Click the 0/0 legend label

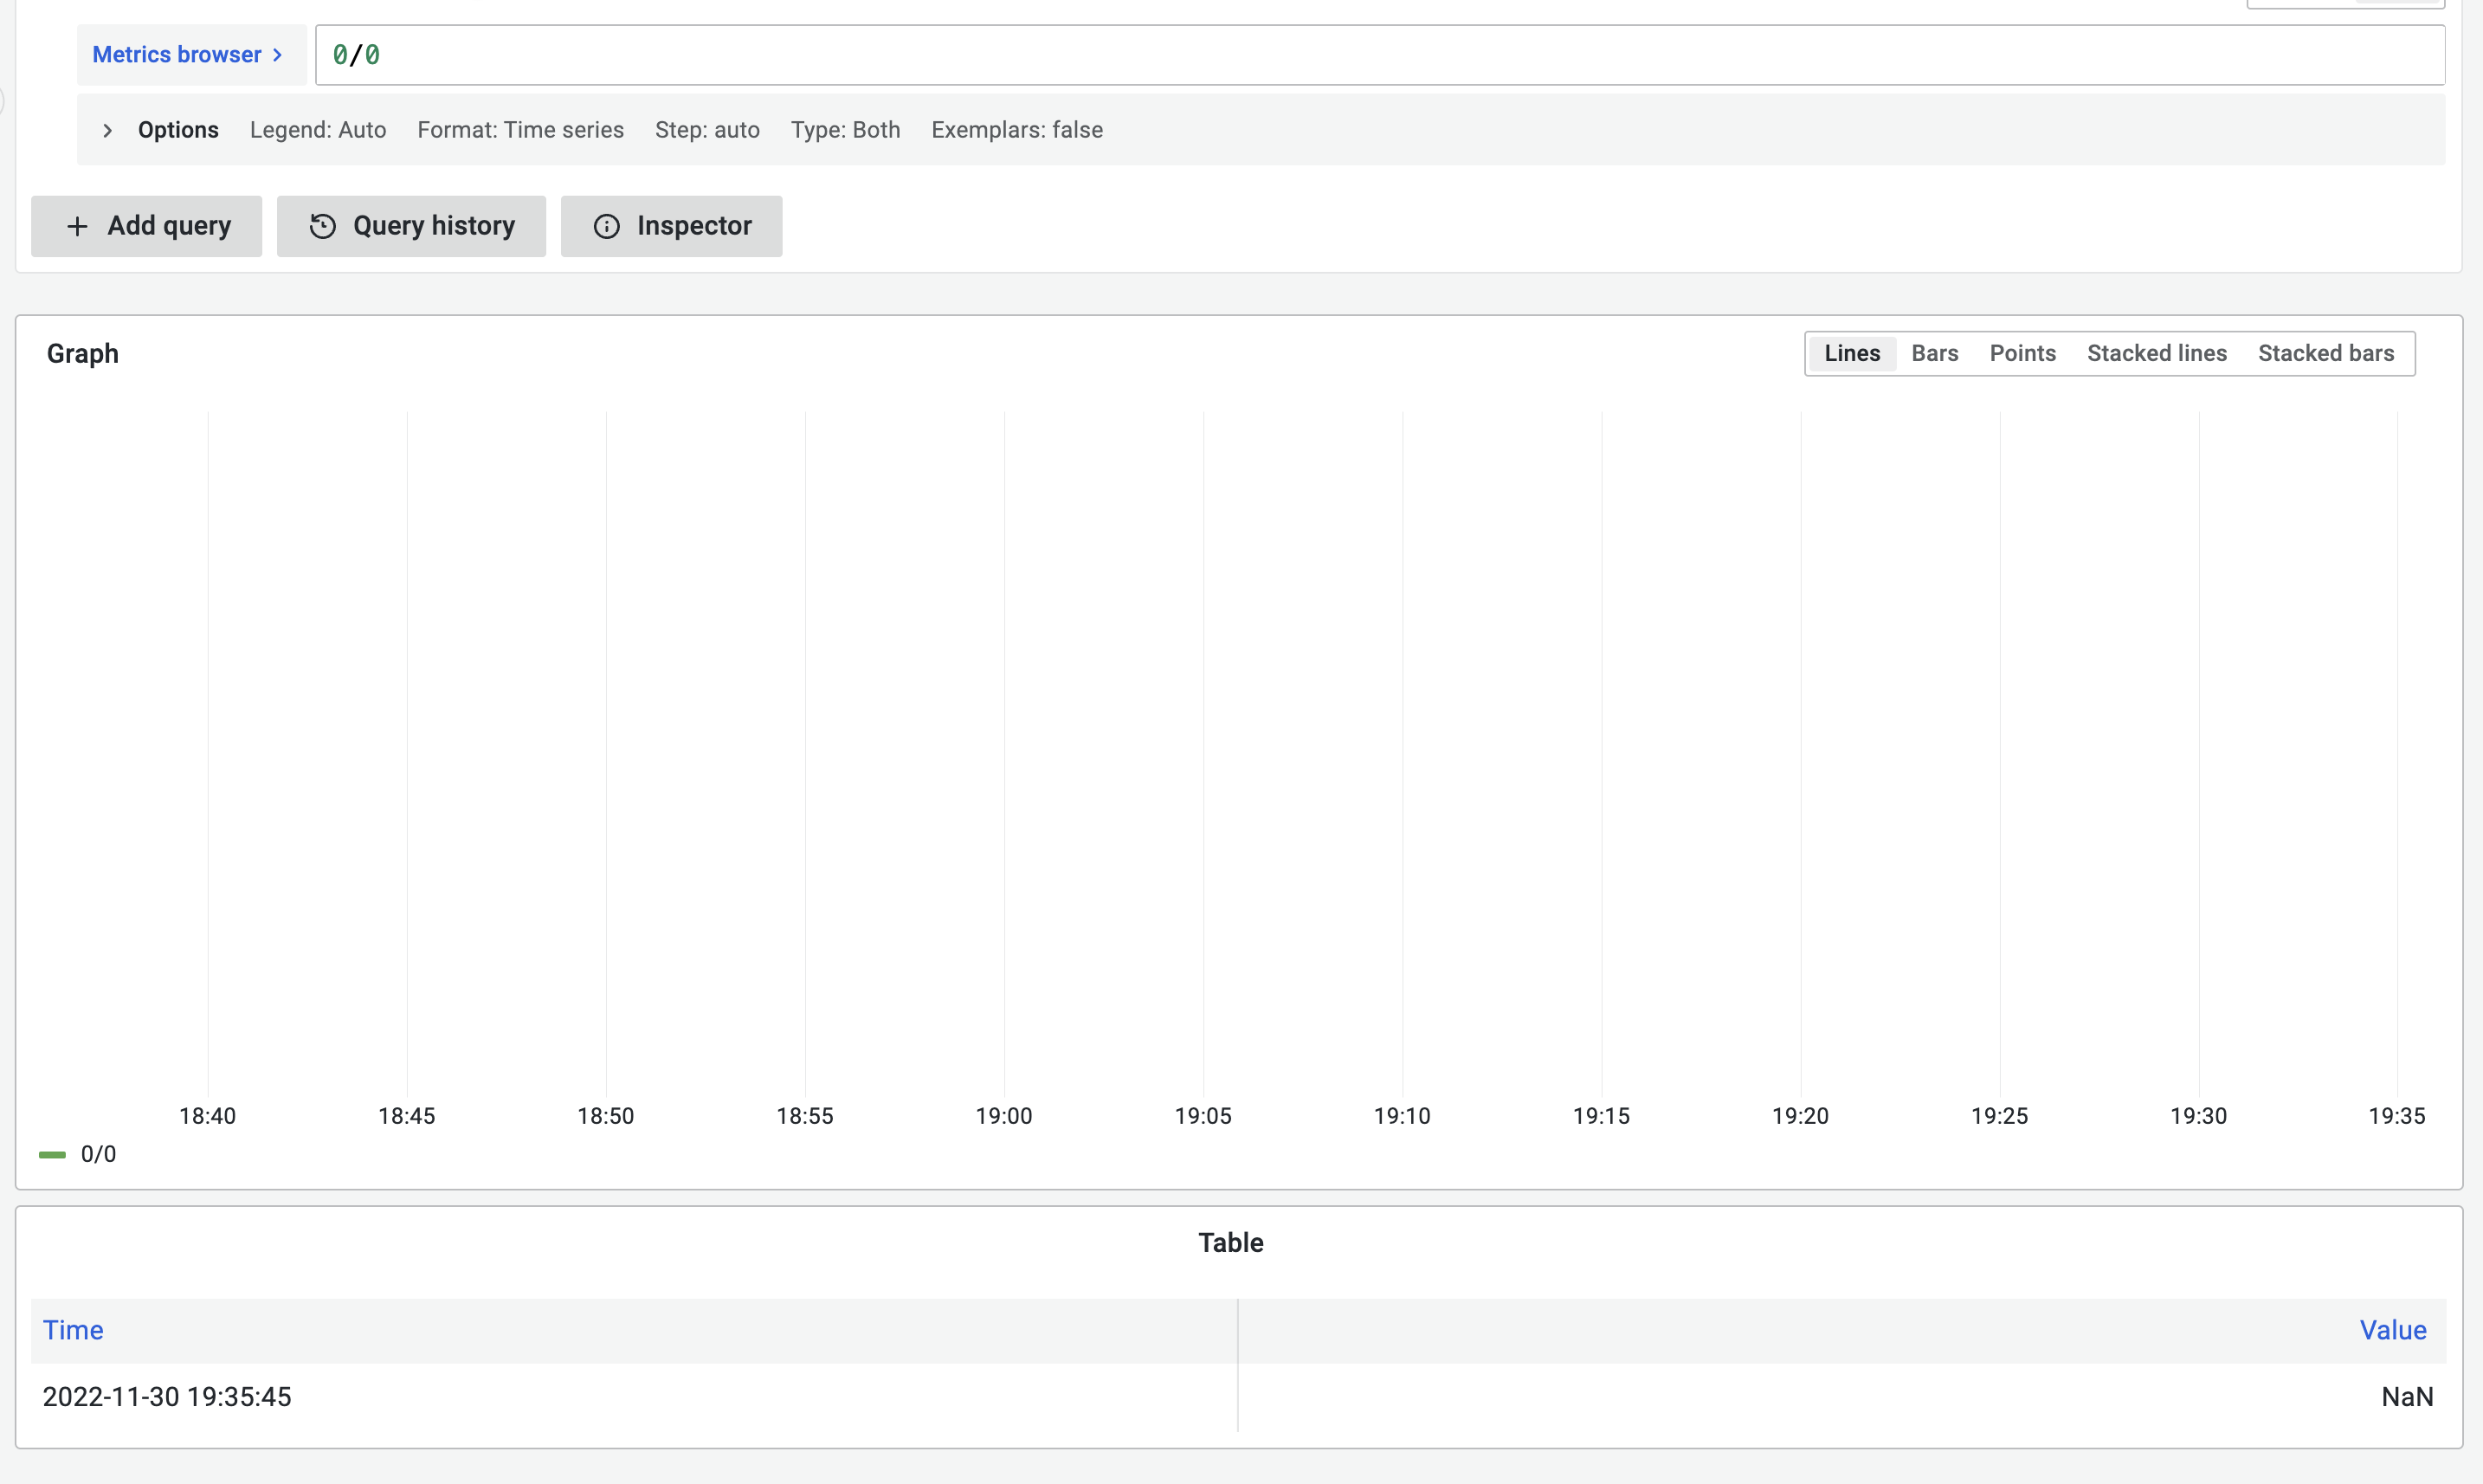[x=98, y=1154]
